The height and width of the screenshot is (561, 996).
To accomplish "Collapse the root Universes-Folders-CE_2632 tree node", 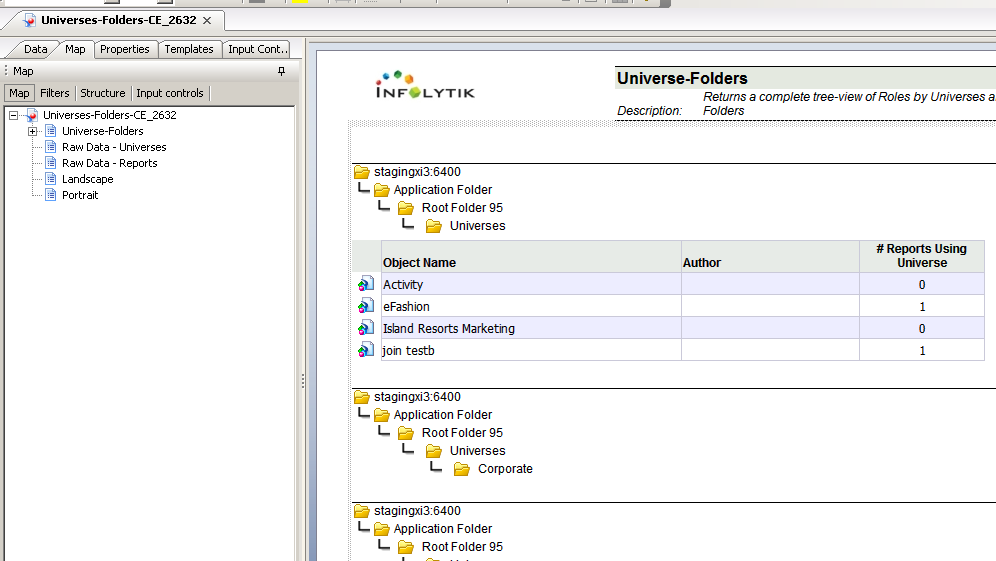I will (x=13, y=115).
